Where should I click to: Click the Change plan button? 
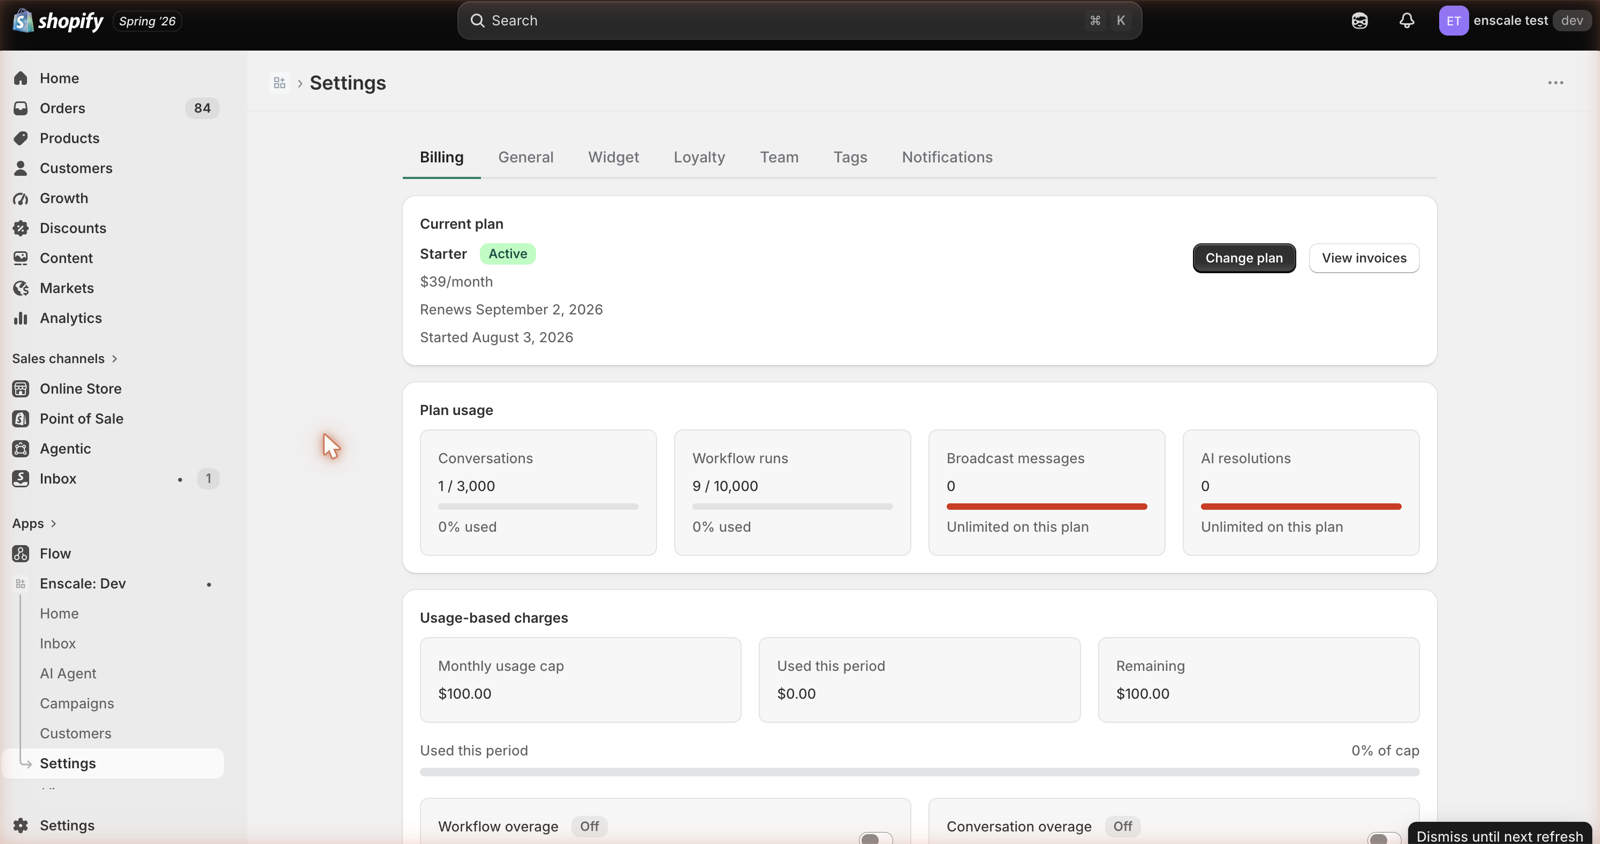coord(1244,258)
